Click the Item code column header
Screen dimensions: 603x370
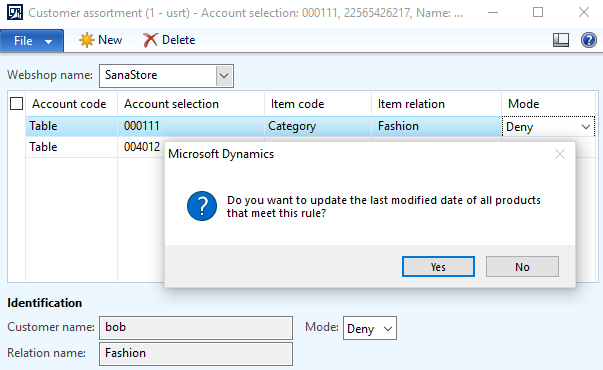[318, 104]
